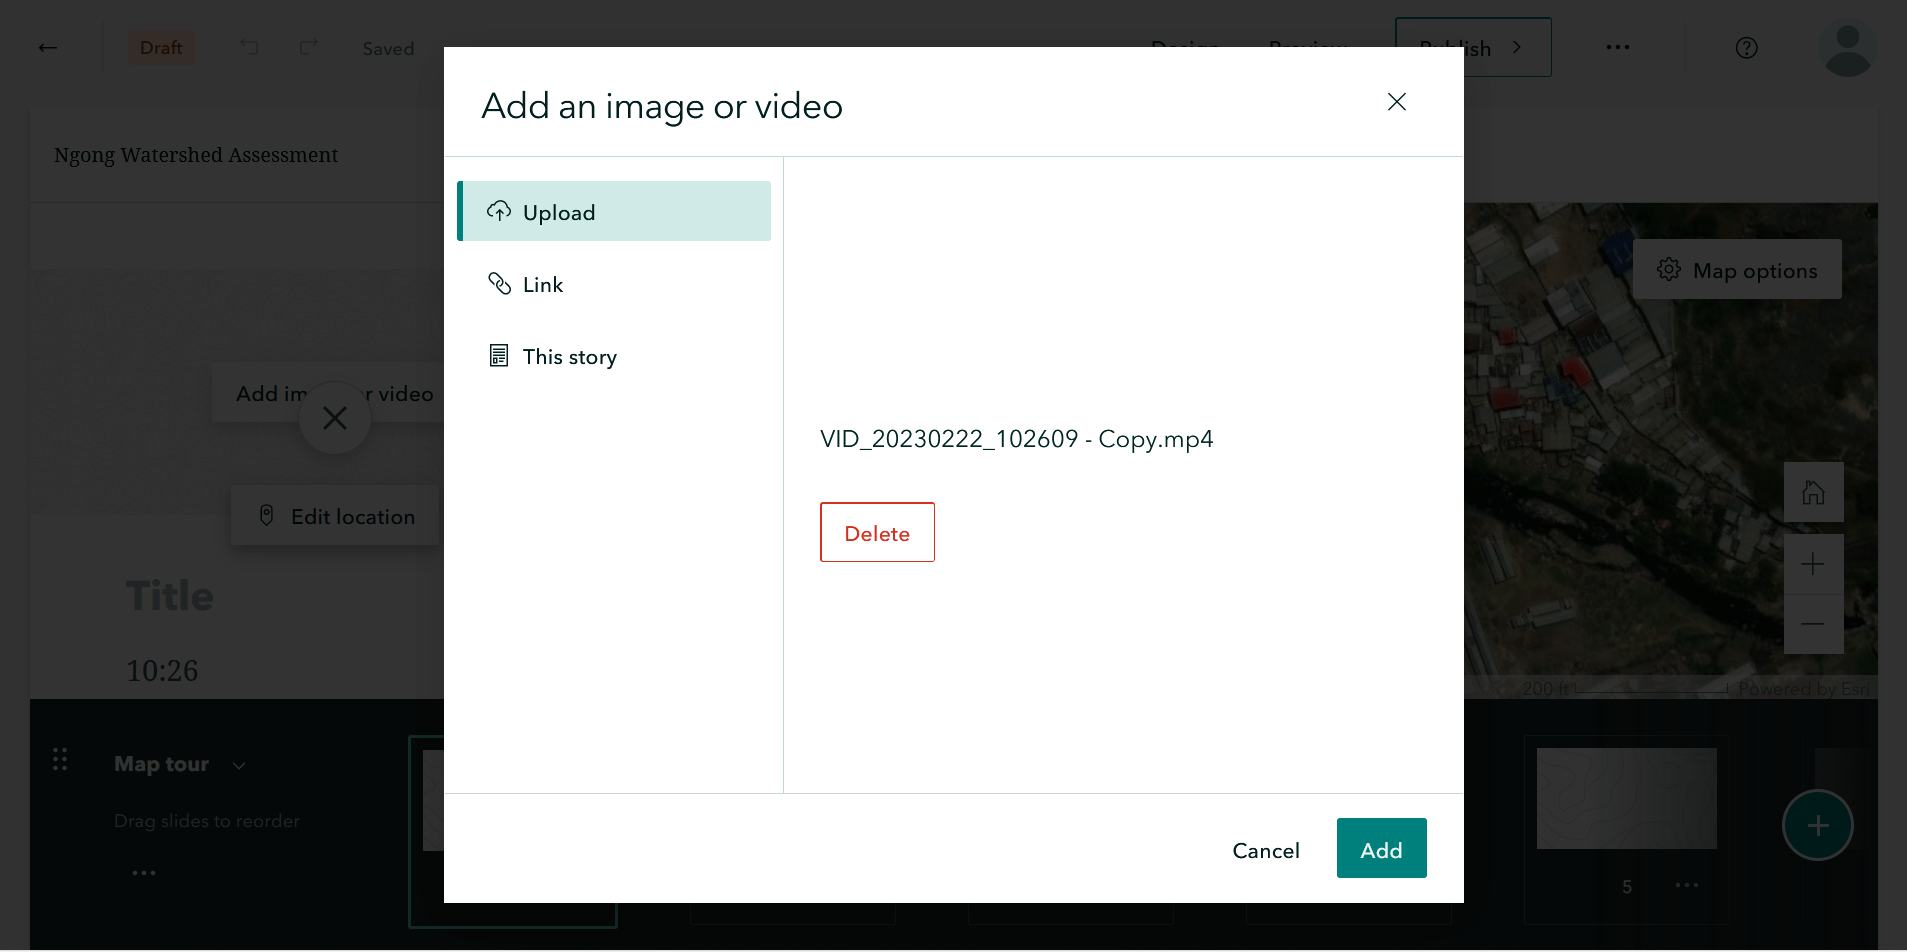The image size is (1907, 952).
Task: Open the slide options ellipsis menu
Action: click(x=1687, y=886)
